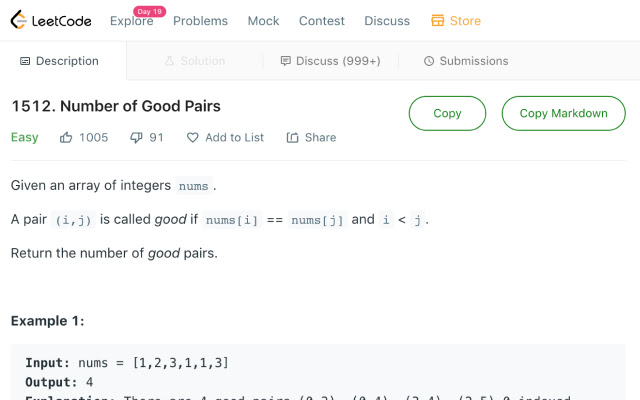The width and height of the screenshot is (640, 400).
Task: Click the Share icon
Action: pyautogui.click(x=292, y=138)
